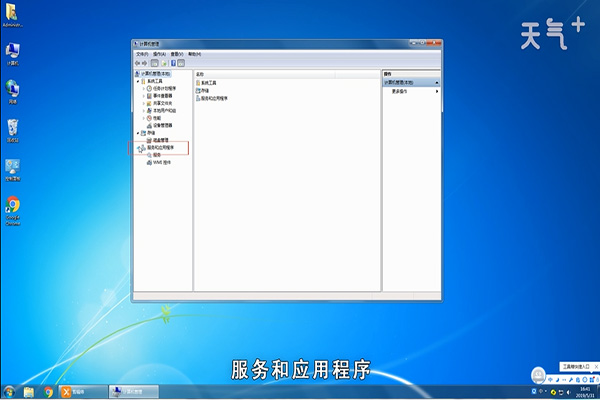Collapse the 计算机管理(本地) section in Actions pane
The height and width of the screenshot is (400, 600).
pos(437,82)
